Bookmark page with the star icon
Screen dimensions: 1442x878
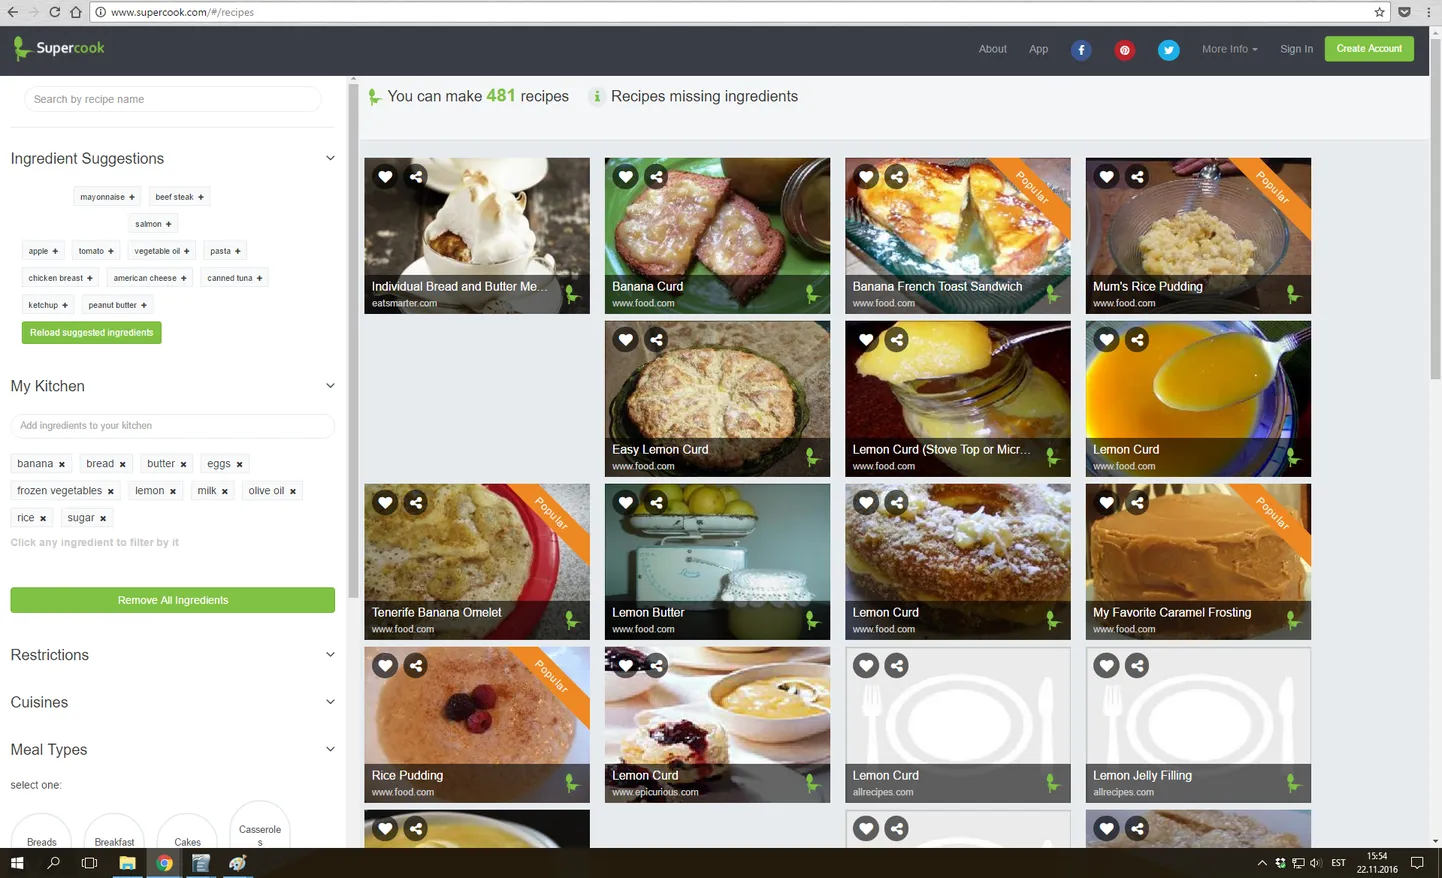(1380, 12)
